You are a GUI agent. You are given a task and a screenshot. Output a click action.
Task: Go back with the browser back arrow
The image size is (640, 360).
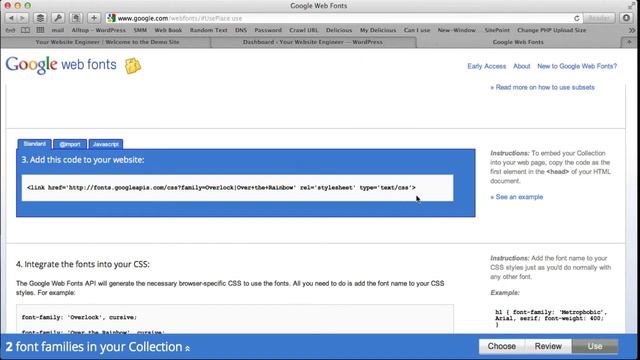pyautogui.click(x=11, y=18)
